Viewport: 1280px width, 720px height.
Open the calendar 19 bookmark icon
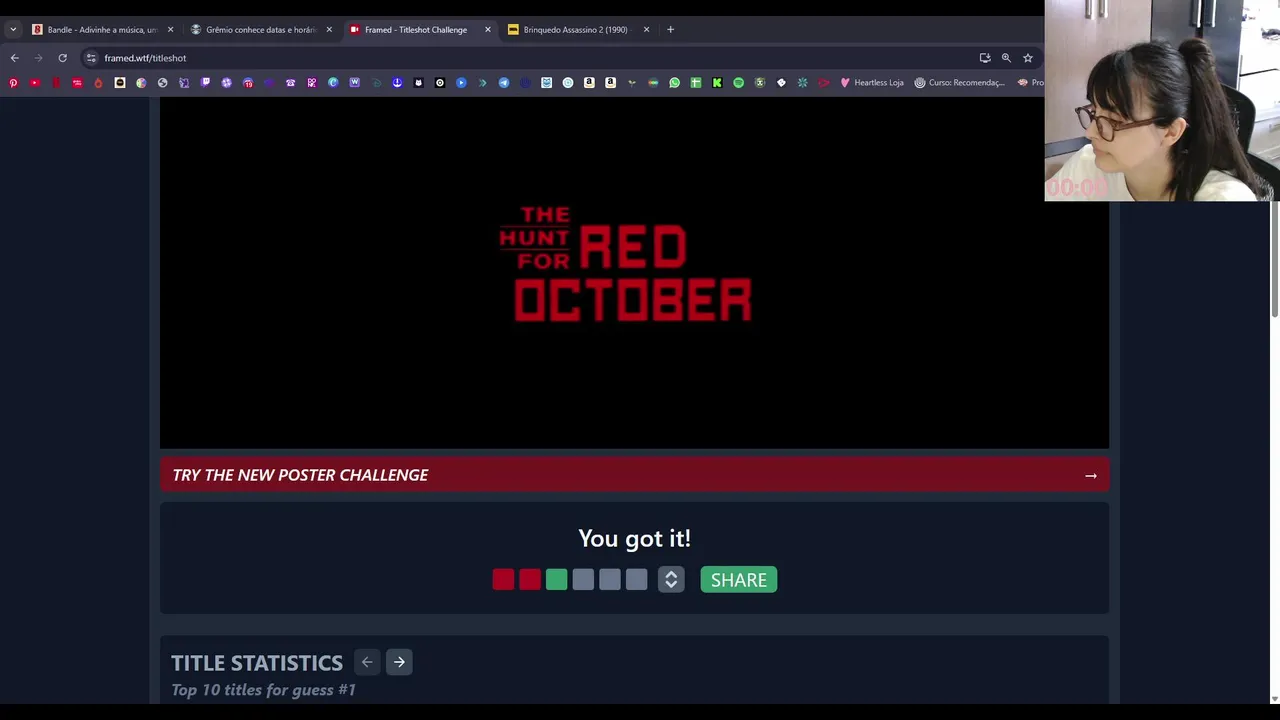247,82
